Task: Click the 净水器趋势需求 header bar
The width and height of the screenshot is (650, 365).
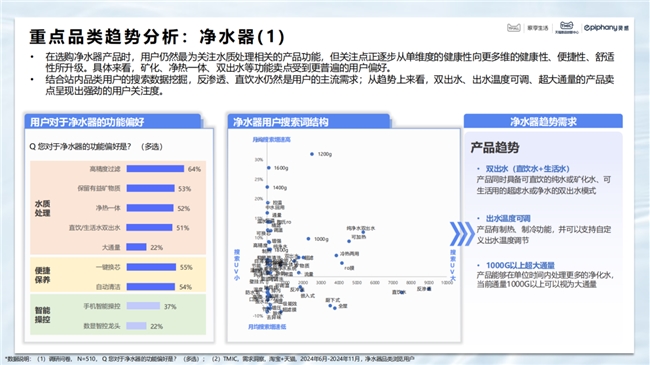Action: [x=543, y=121]
